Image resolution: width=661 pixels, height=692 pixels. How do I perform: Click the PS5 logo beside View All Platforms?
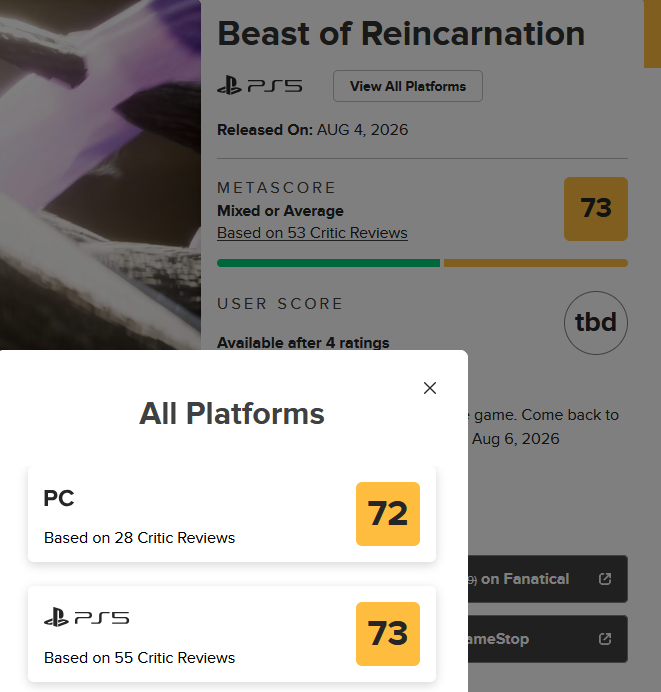(260, 86)
